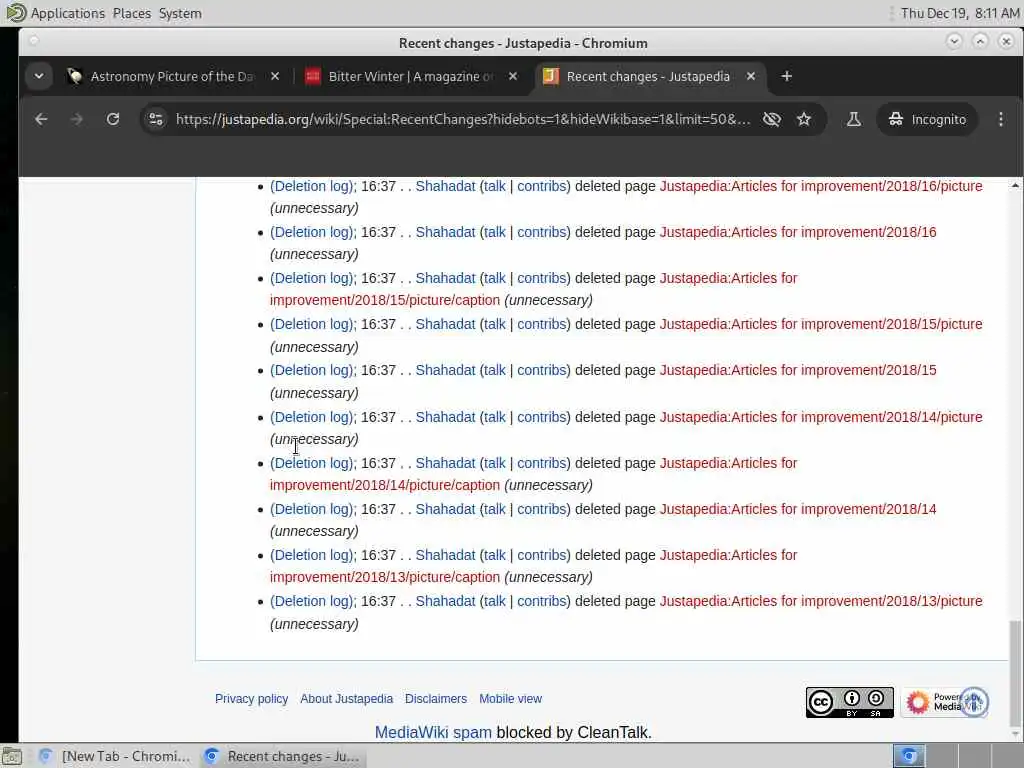
Task: Open the Chromium three-dot menu
Action: [x=1000, y=119]
